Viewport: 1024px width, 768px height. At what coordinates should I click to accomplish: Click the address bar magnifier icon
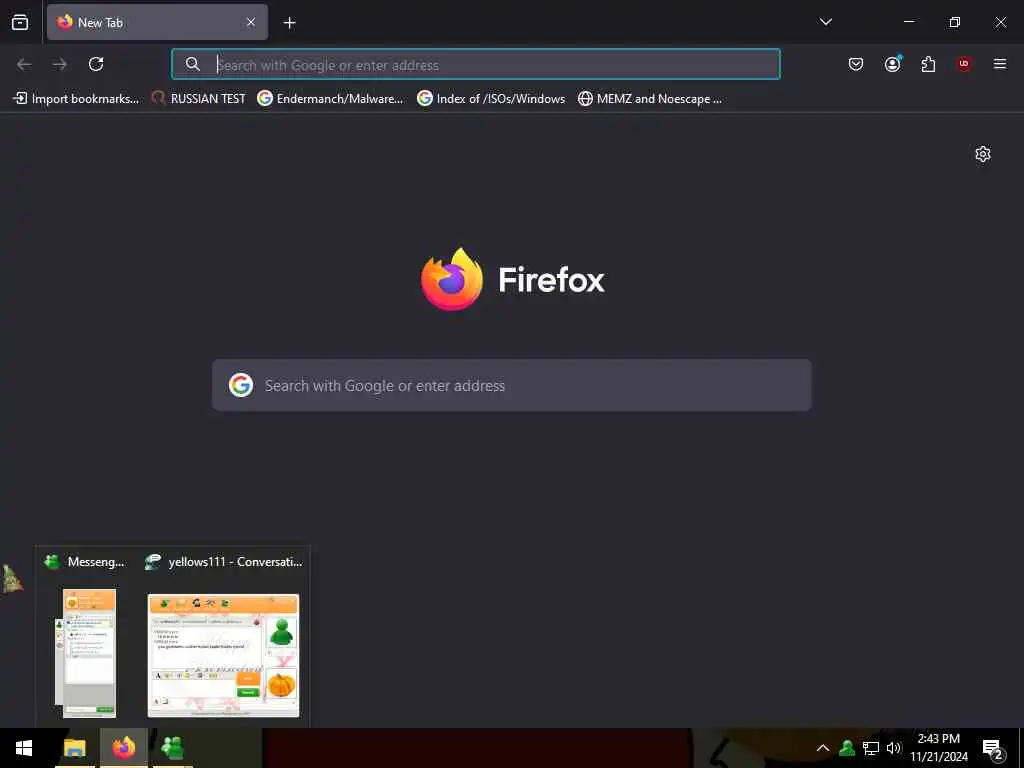click(x=193, y=64)
